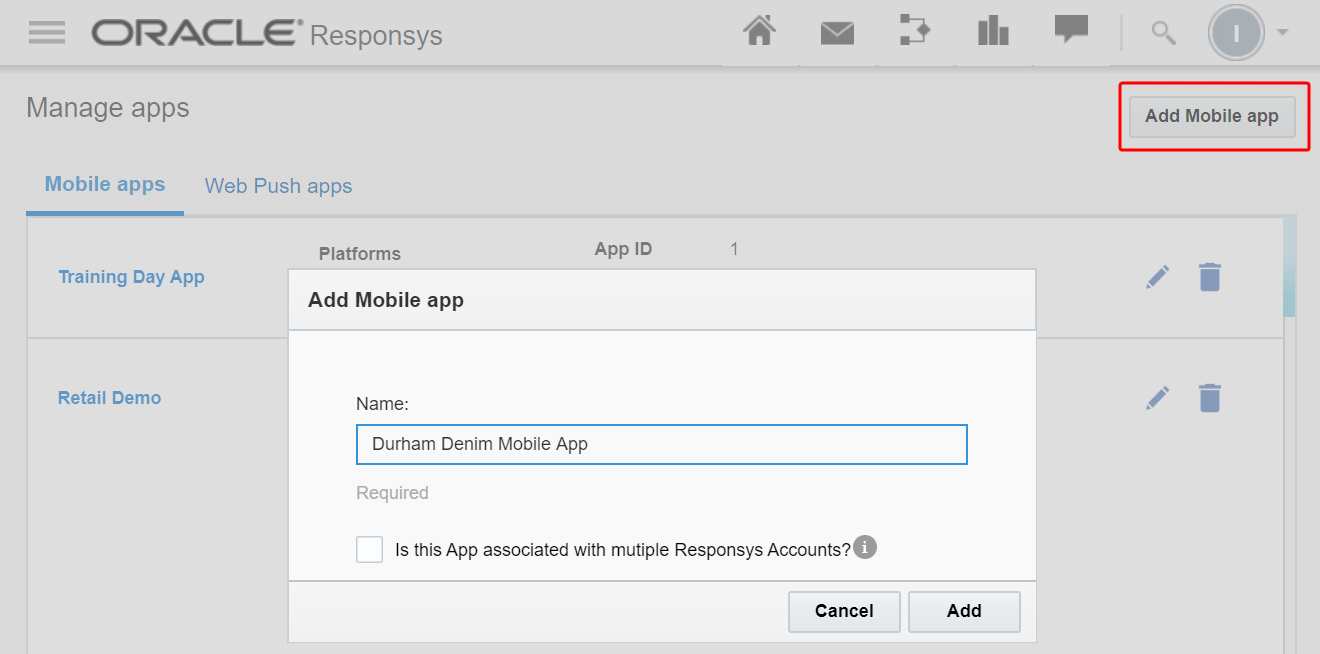Go to the Home icon
This screenshot has height=654, width=1320.
point(760,32)
